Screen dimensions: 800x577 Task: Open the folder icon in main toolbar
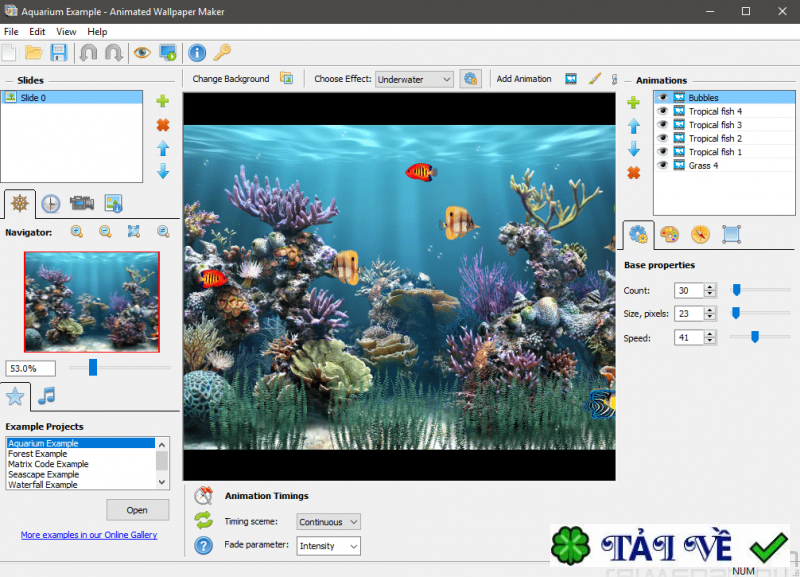34,53
